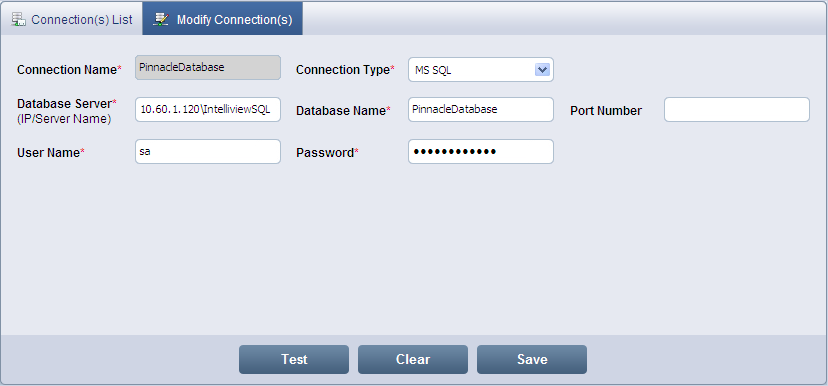Click the empty Port Number field
This screenshot has height=386, width=828.
coord(737,109)
